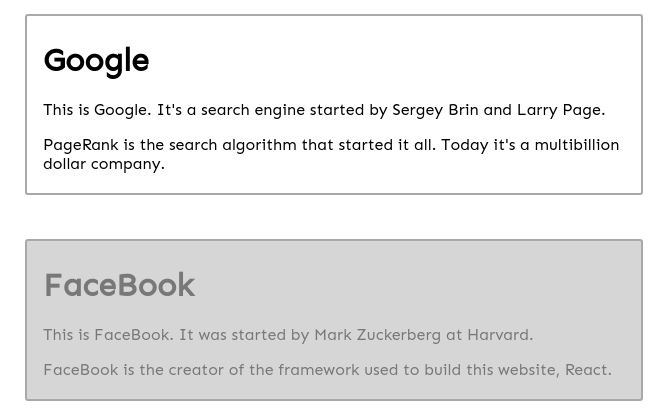Screen dimensions: 663x416
Task: Click the word Zuckerberg
Action: pyautogui.click(x=399, y=335)
